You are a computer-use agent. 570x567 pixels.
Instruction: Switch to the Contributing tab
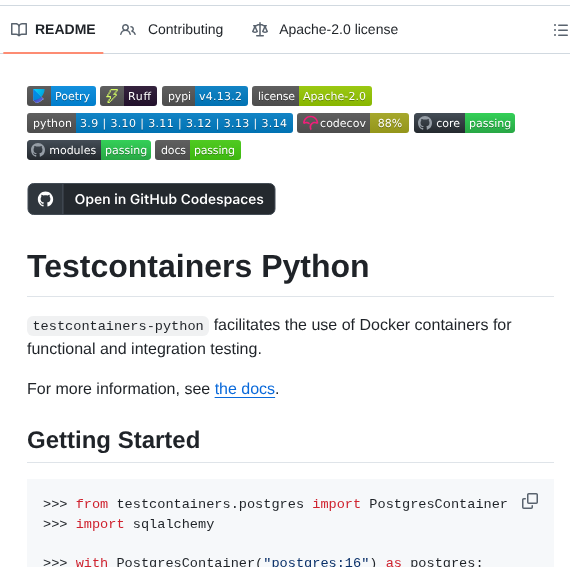pos(171,29)
